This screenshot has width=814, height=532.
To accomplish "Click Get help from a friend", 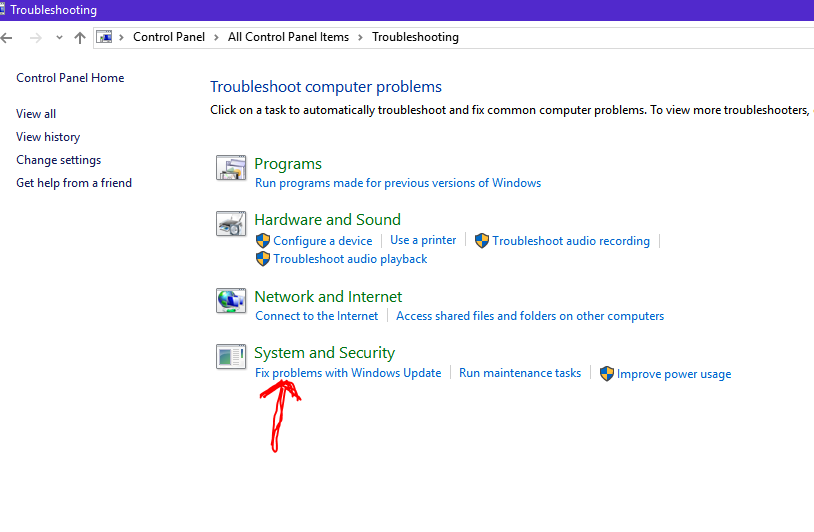I will [x=74, y=183].
